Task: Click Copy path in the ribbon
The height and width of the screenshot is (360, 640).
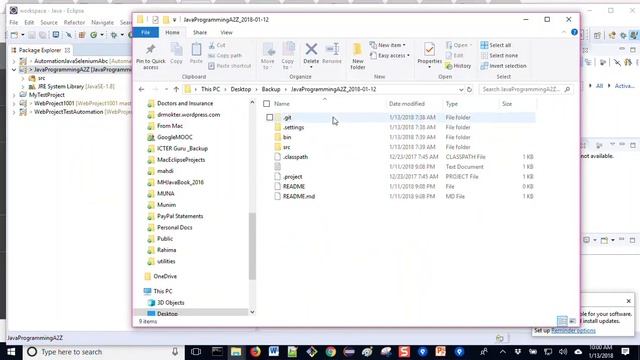Action: 225,56
